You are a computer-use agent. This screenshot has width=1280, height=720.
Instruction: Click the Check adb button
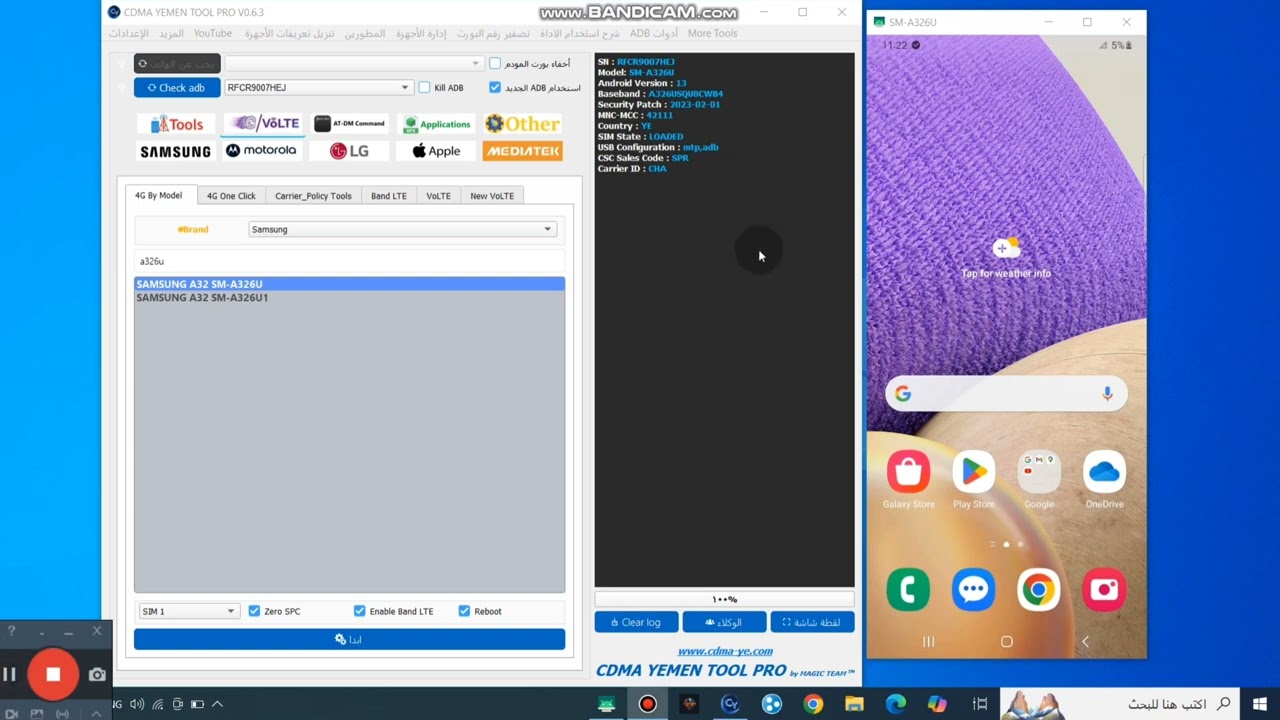coord(177,88)
